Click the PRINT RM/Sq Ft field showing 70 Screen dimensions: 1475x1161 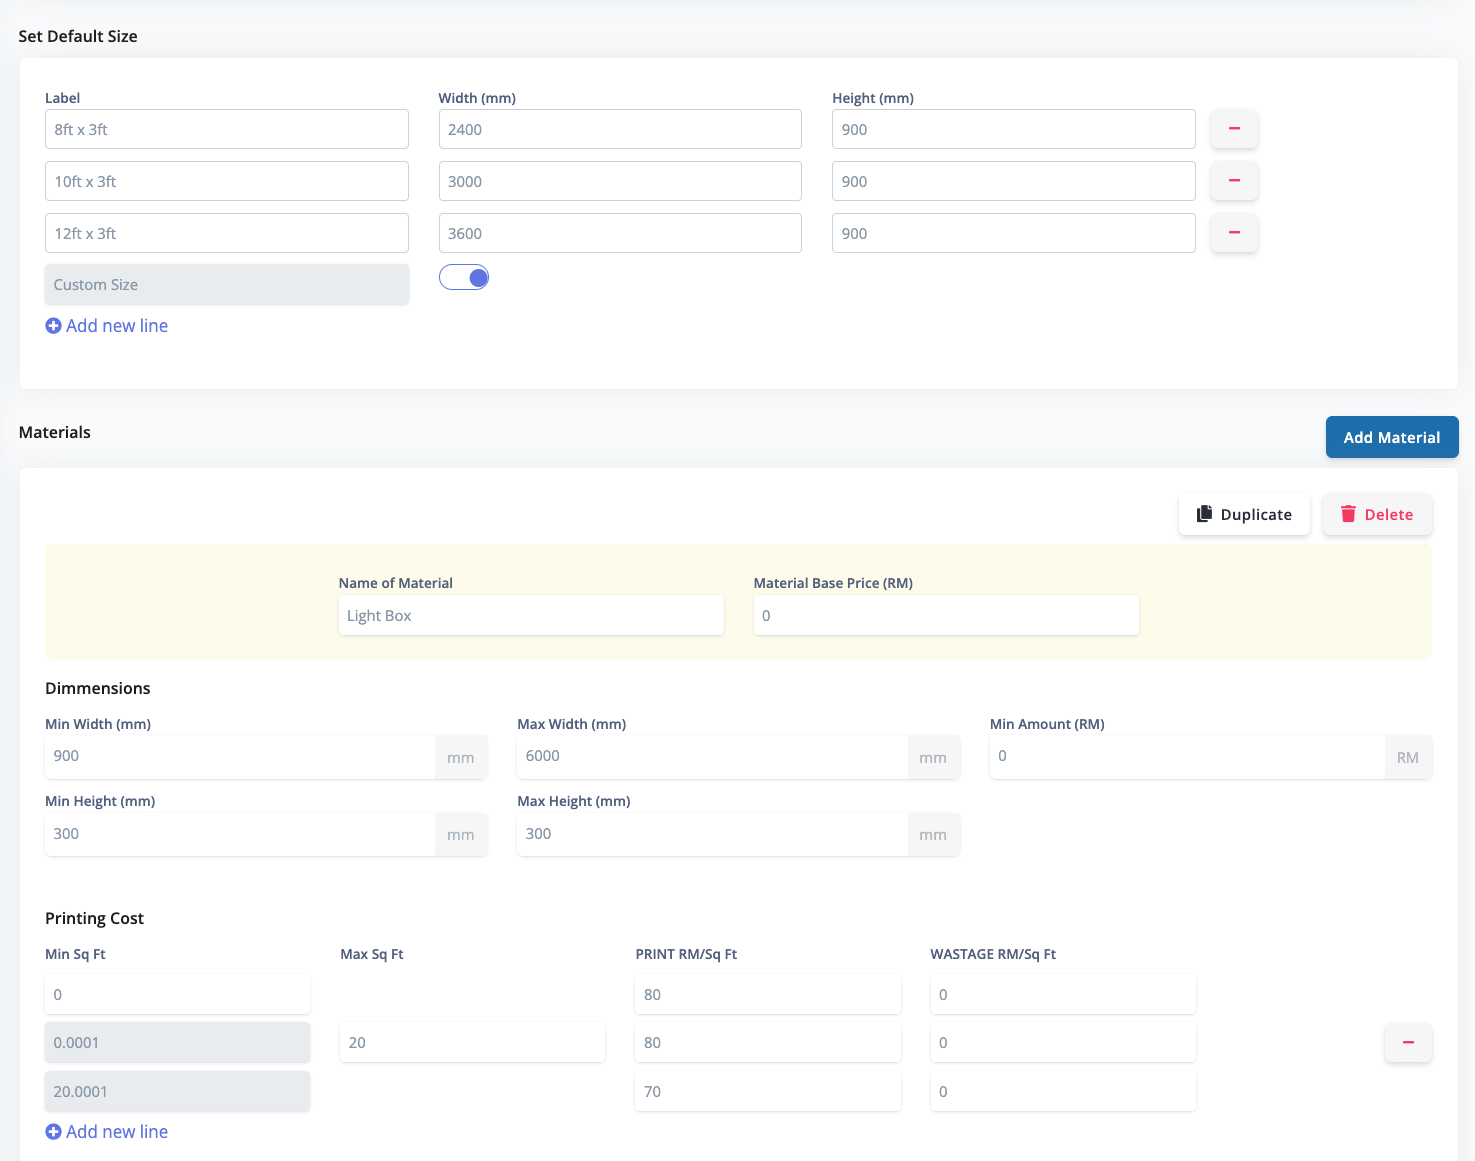[767, 1092]
